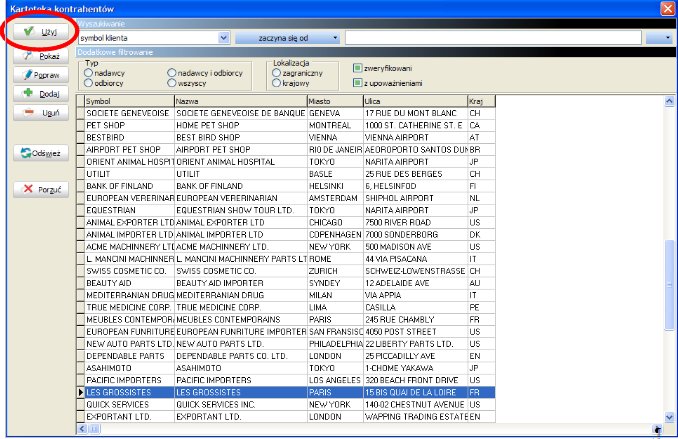Select the 7000 SONDERBORG street cell
The width and height of the screenshot is (678, 439).
[416, 234]
